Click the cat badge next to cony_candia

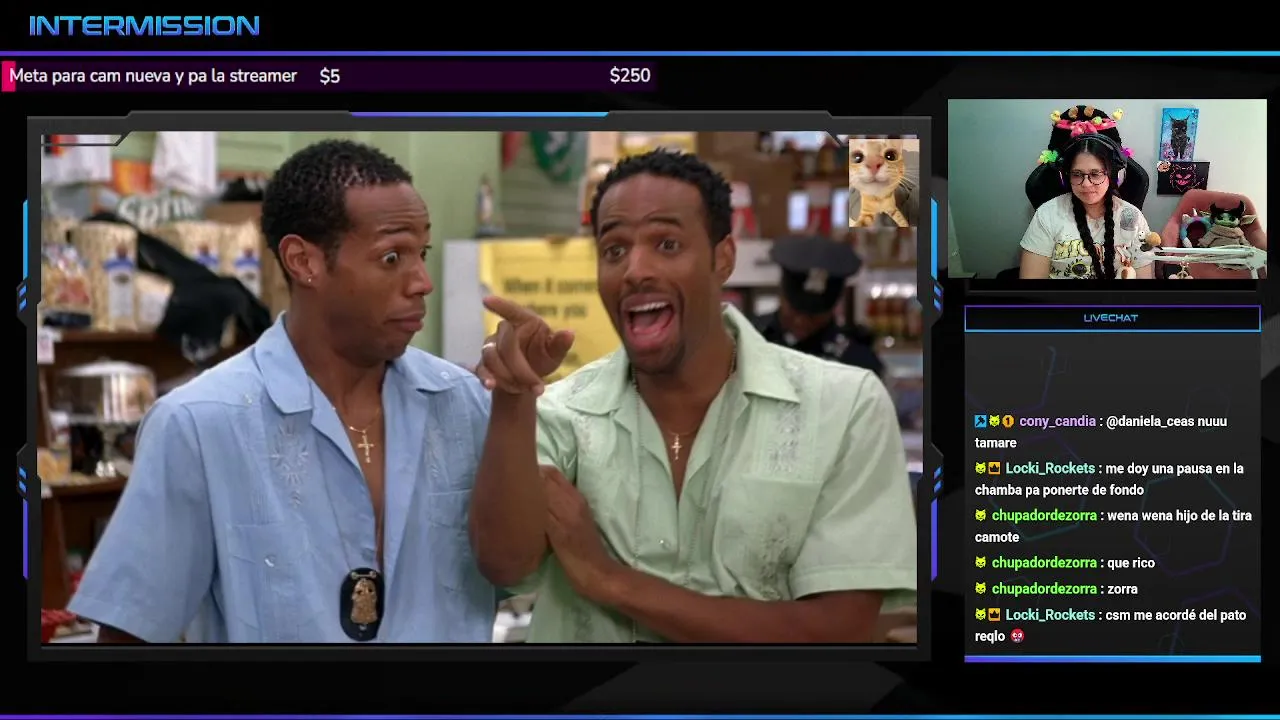995,421
